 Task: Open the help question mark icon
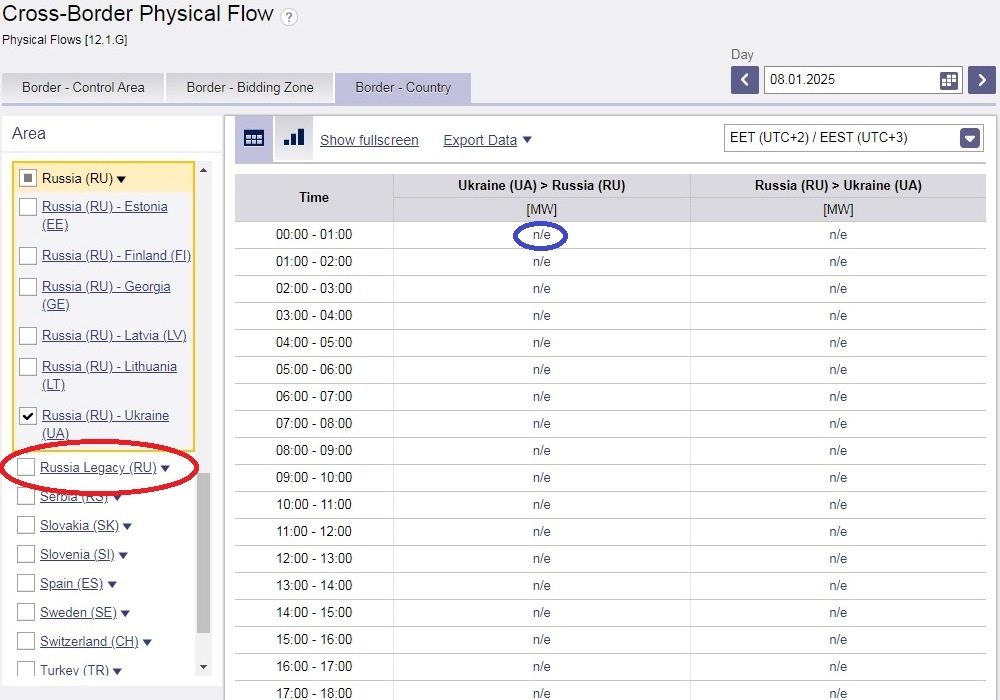[x=289, y=17]
